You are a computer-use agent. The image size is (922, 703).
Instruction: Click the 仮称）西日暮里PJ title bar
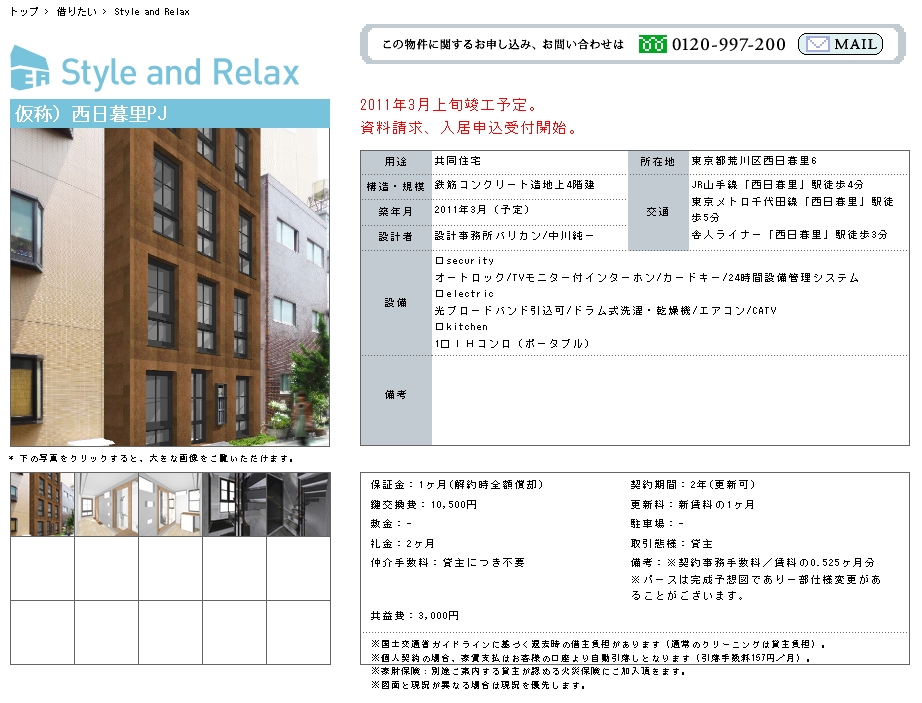[170, 113]
